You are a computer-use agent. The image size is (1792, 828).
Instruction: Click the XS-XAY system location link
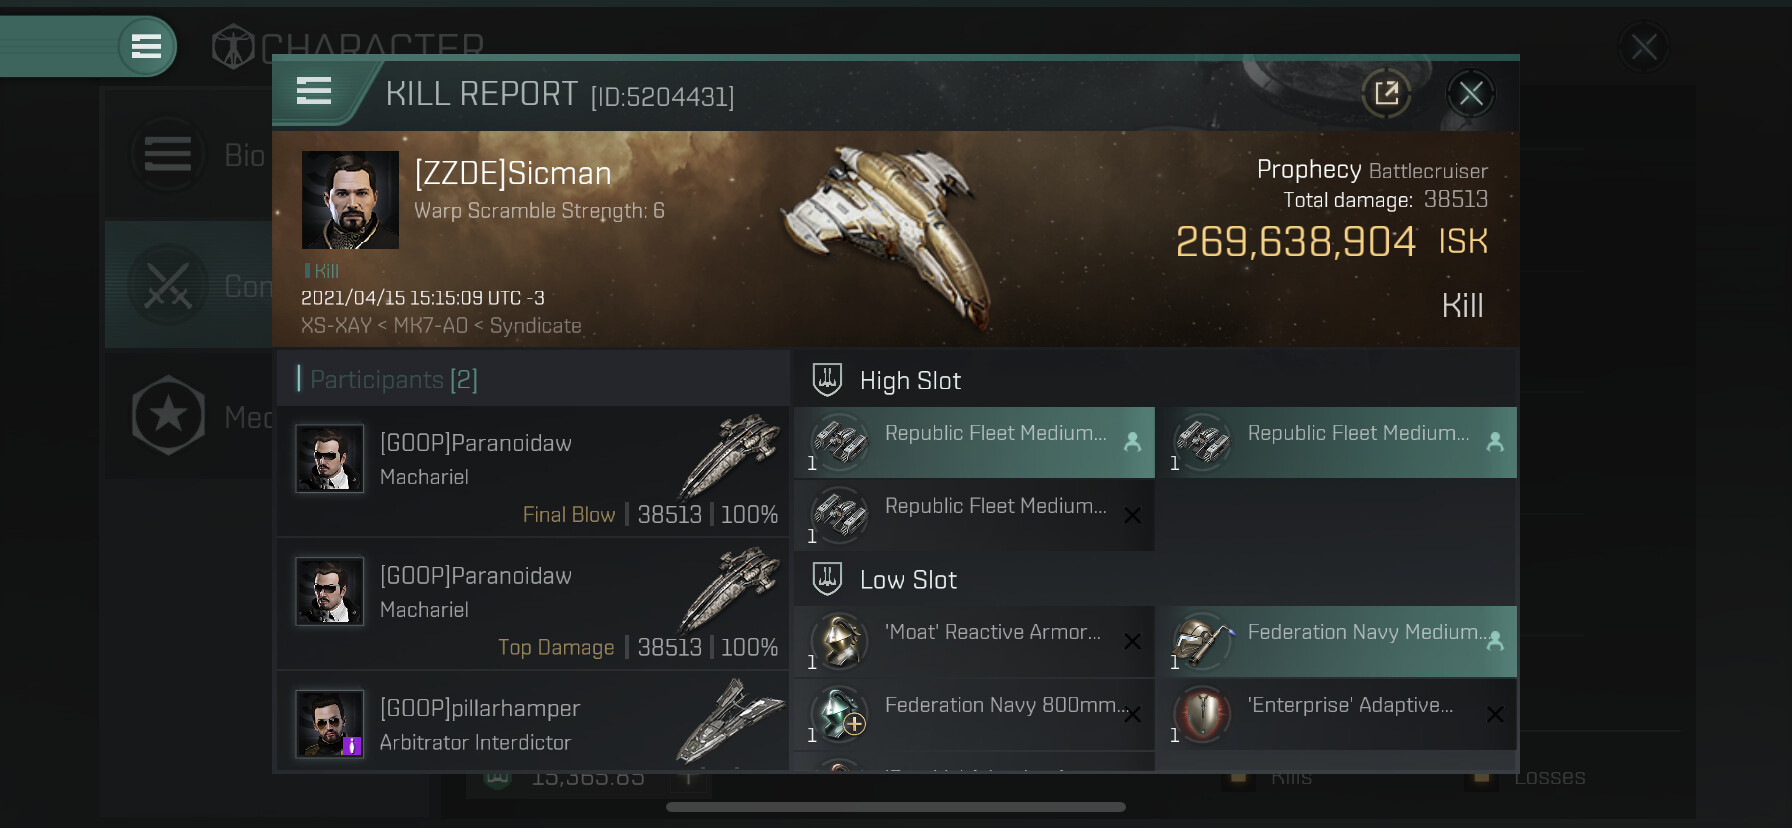pyautogui.click(x=335, y=326)
